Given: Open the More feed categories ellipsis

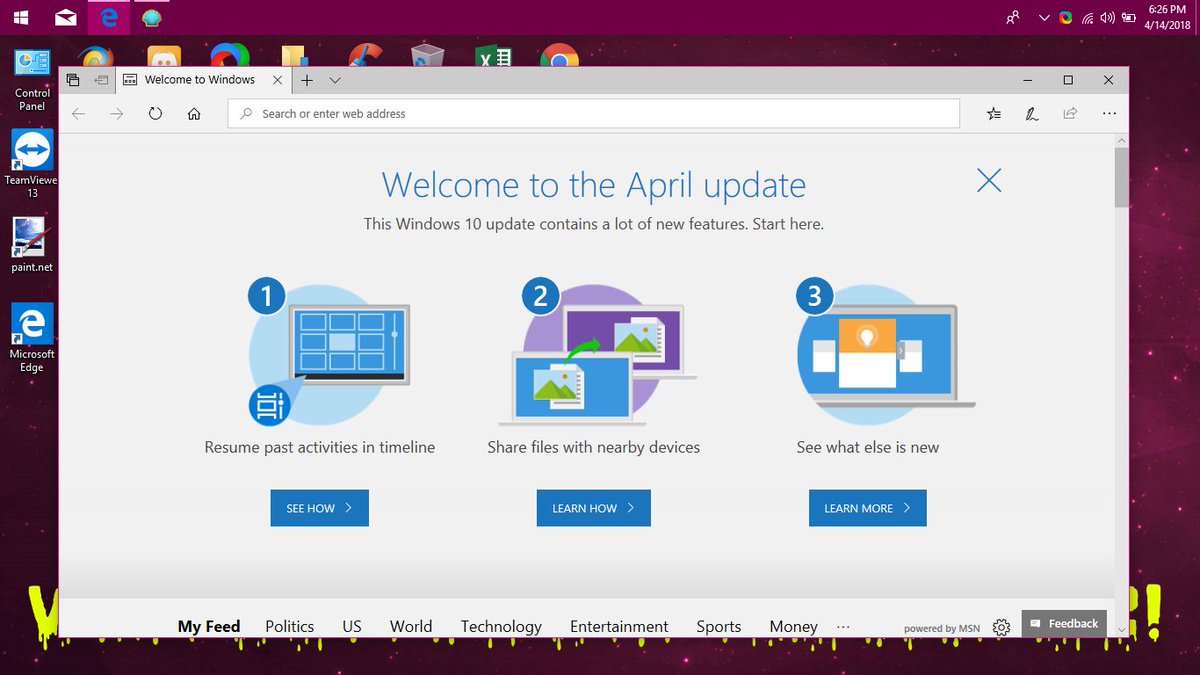Looking at the screenshot, I should [x=843, y=626].
